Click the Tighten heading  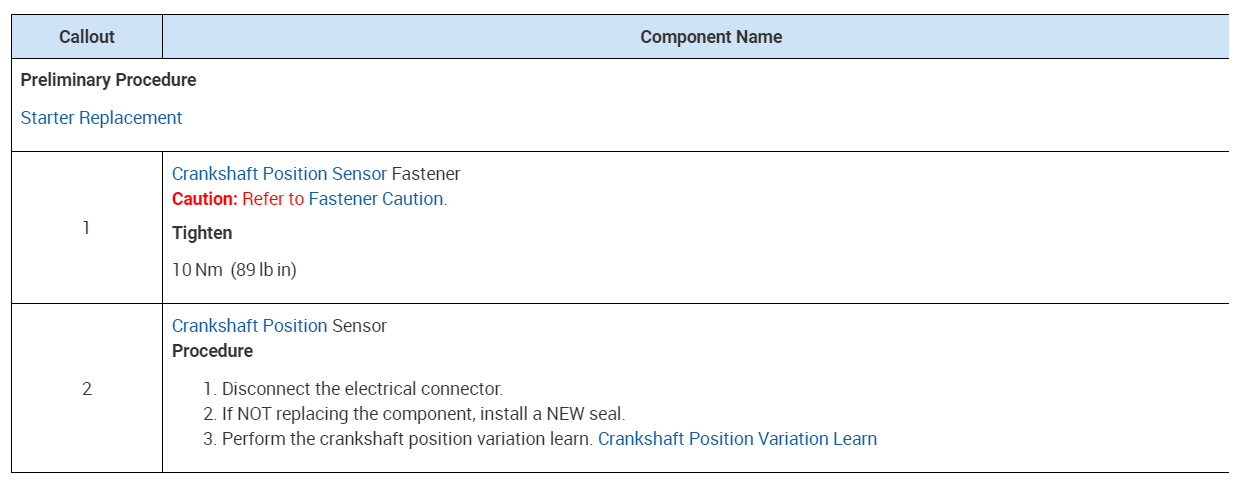pyautogui.click(x=202, y=233)
